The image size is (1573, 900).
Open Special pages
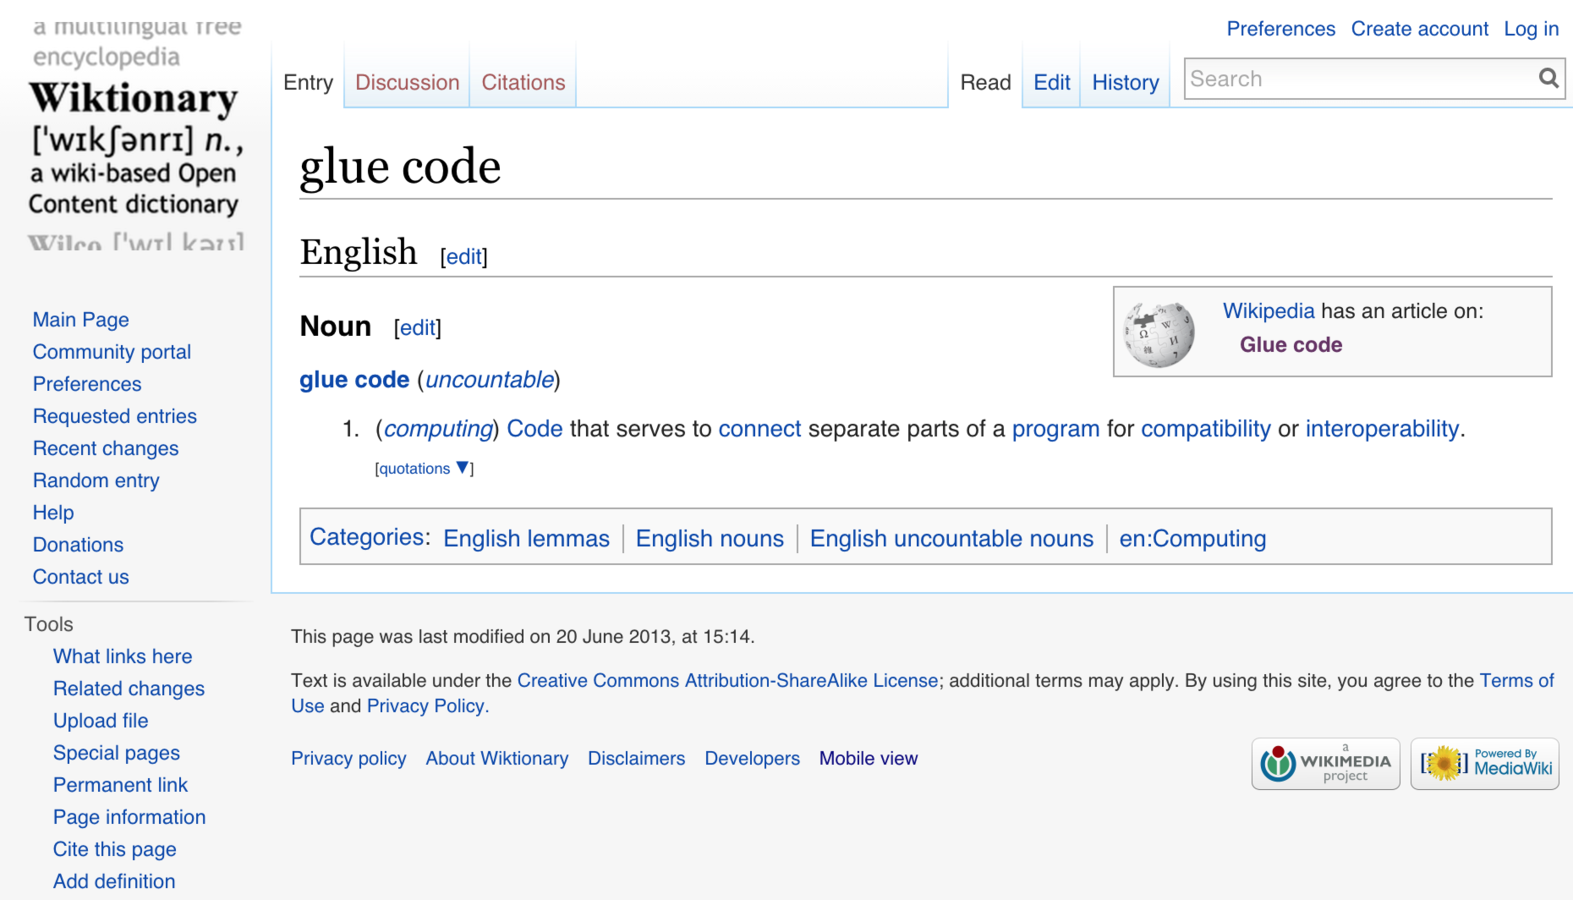coord(116,753)
